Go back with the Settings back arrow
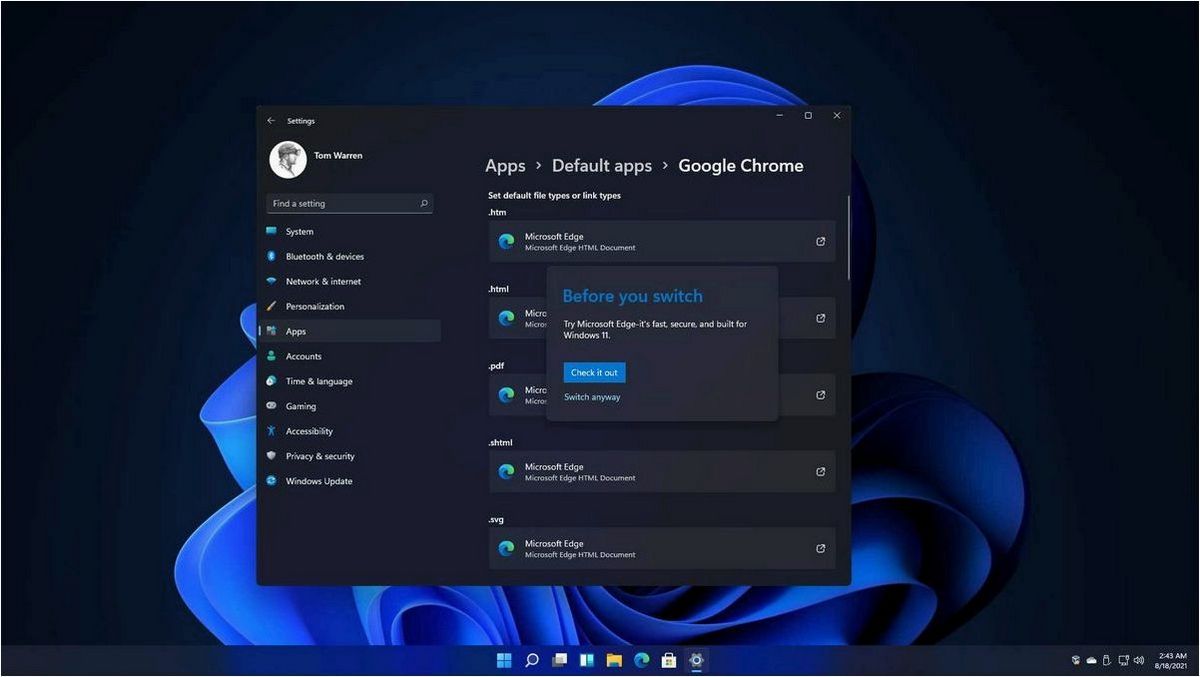The height and width of the screenshot is (677, 1200). click(x=271, y=121)
